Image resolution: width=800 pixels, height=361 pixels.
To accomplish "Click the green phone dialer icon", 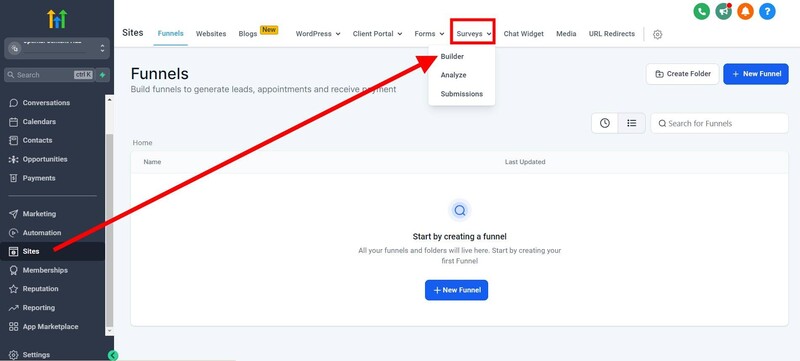I will pos(702,11).
